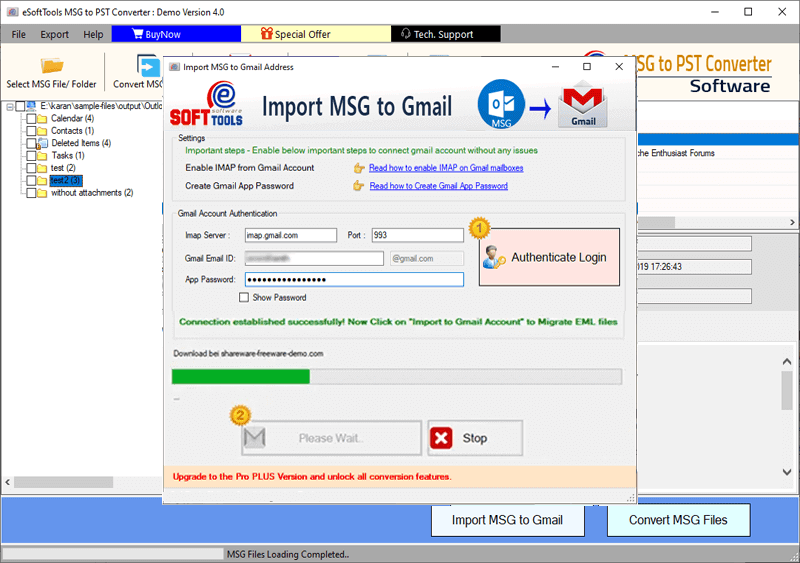The height and width of the screenshot is (563, 800).
Task: Click the green import progress bar
Action: click(241, 377)
